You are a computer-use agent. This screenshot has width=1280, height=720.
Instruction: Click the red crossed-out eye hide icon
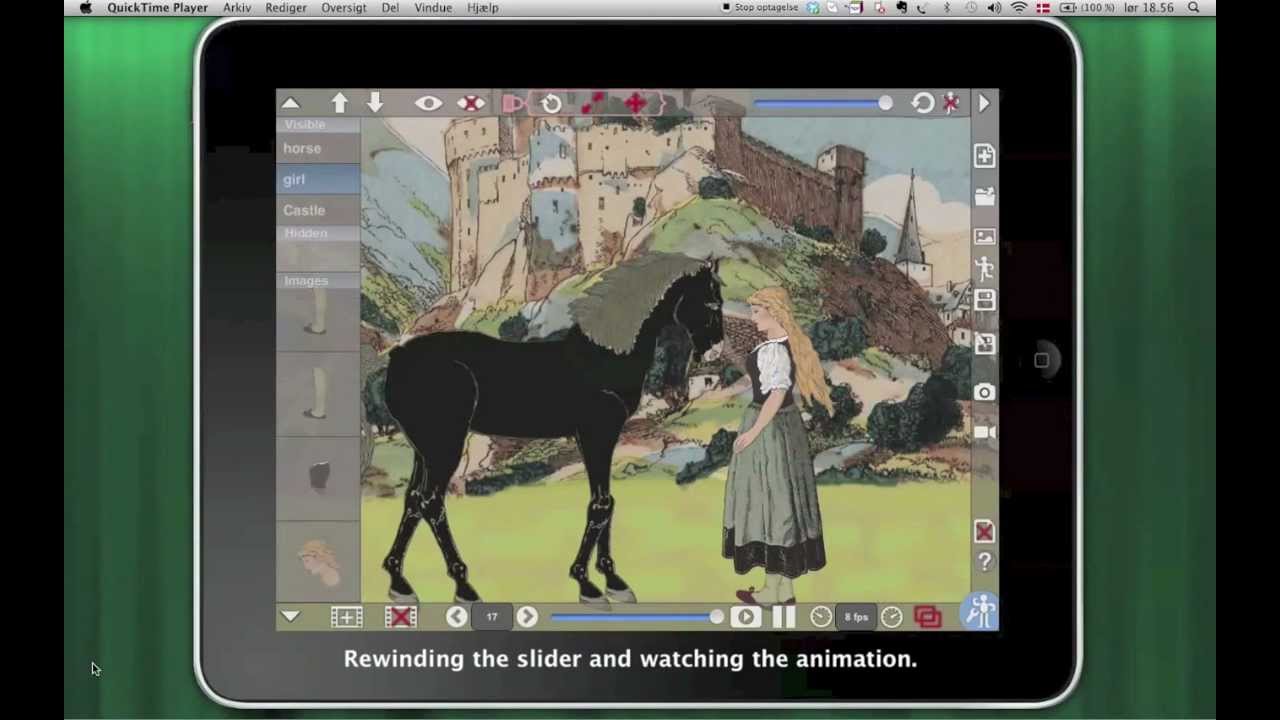pos(471,103)
